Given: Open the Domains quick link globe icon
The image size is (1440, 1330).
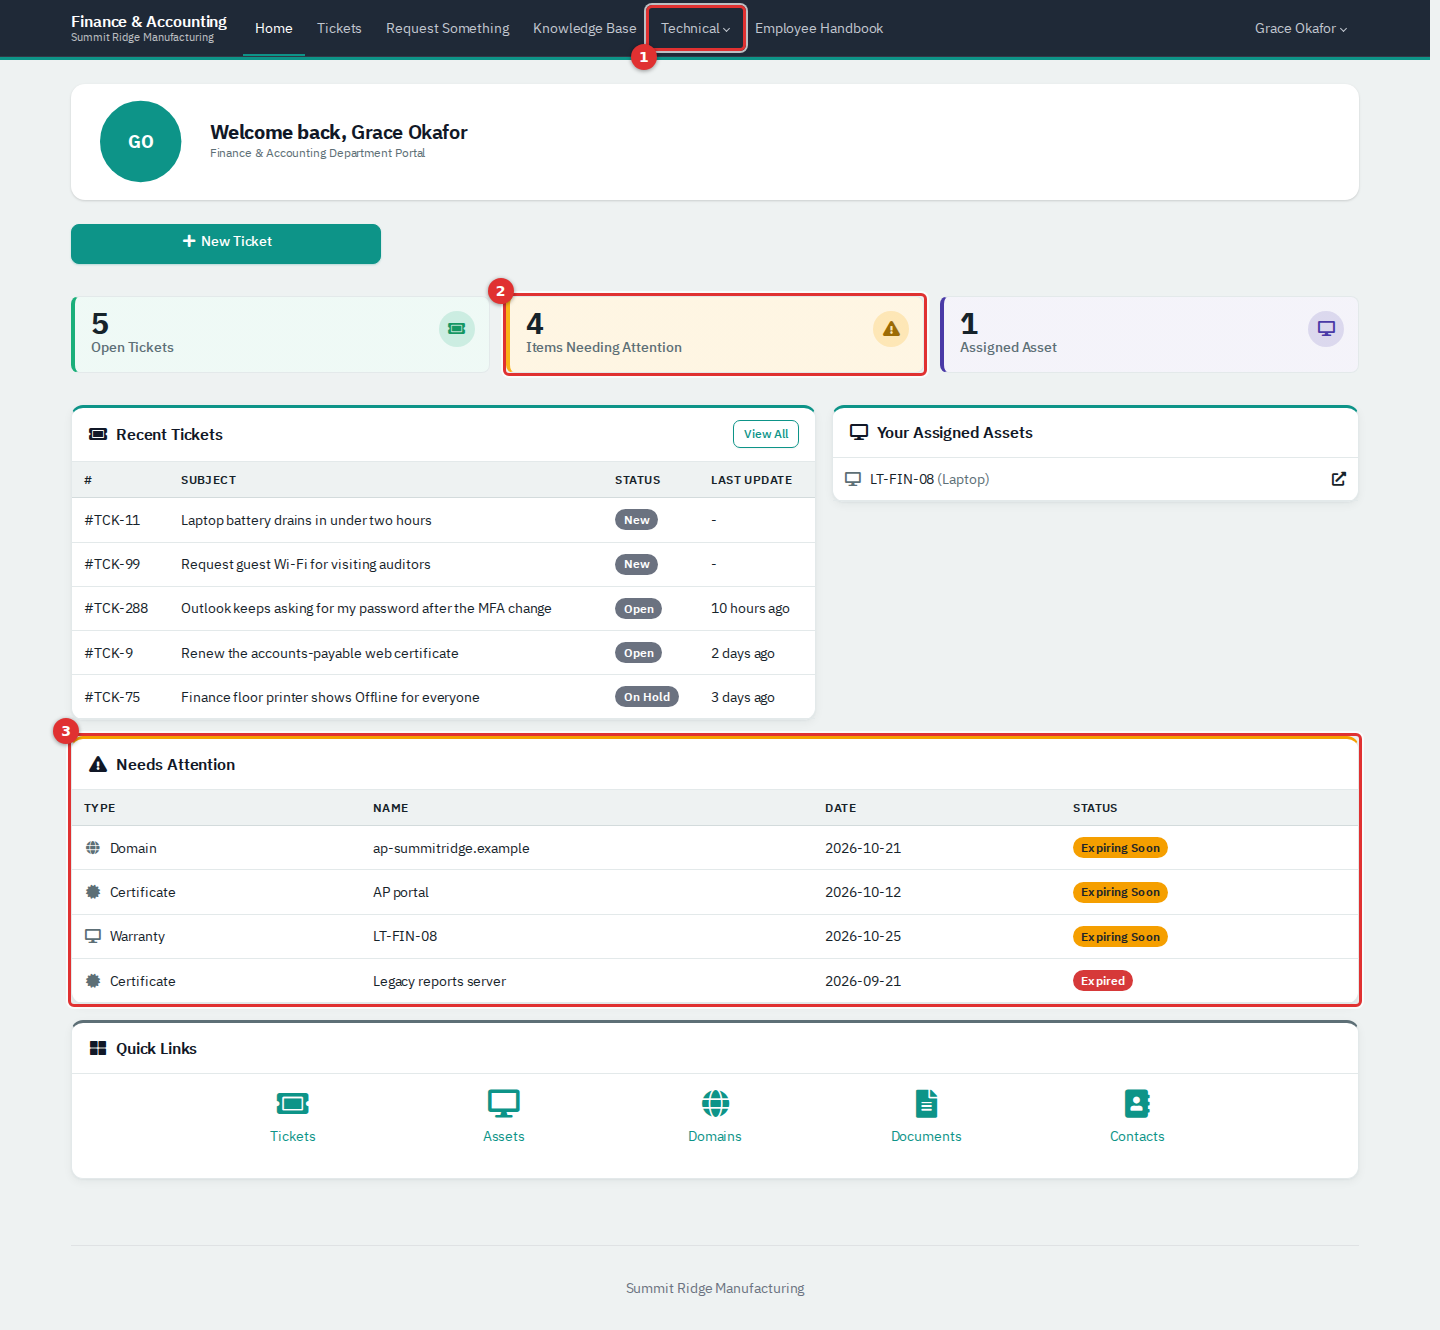Looking at the screenshot, I should pos(715,1103).
